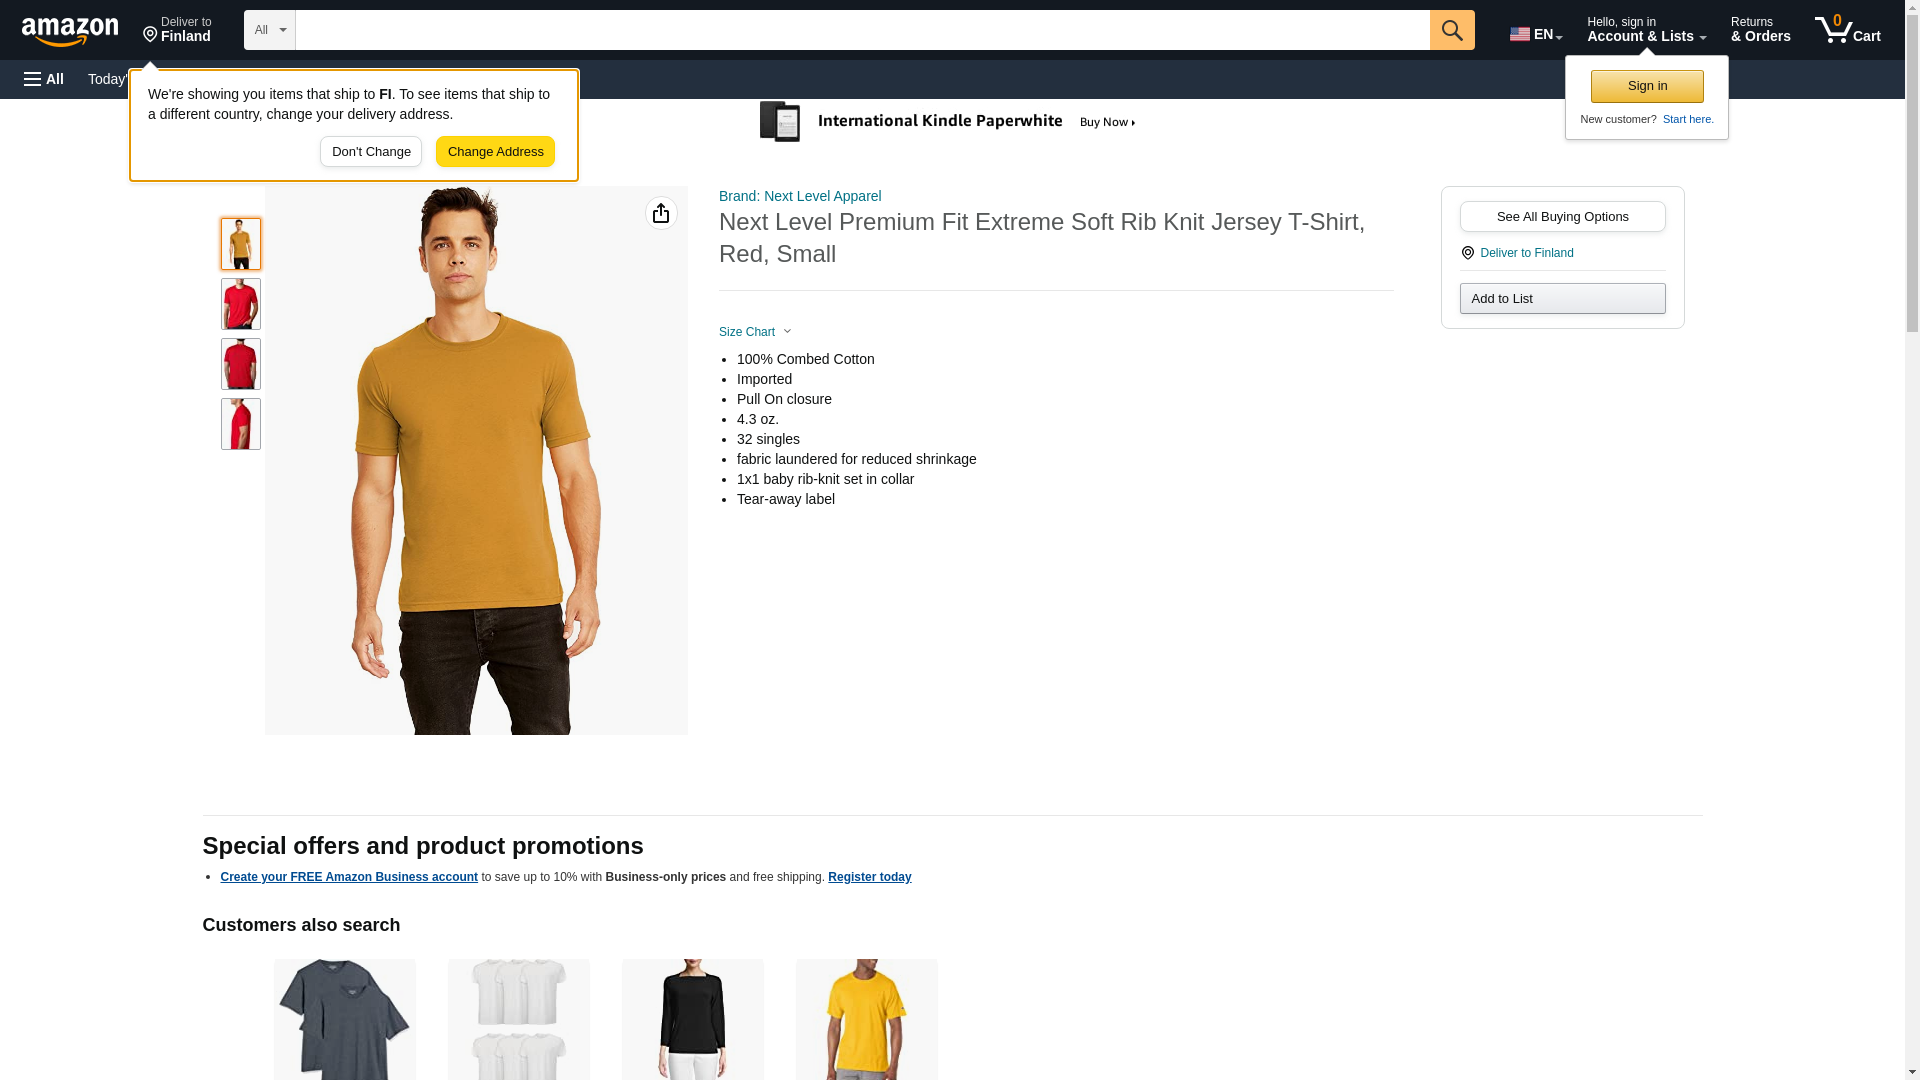Select the mustard shirt thumbnail
The height and width of the screenshot is (1080, 1920).
[x=240, y=244]
